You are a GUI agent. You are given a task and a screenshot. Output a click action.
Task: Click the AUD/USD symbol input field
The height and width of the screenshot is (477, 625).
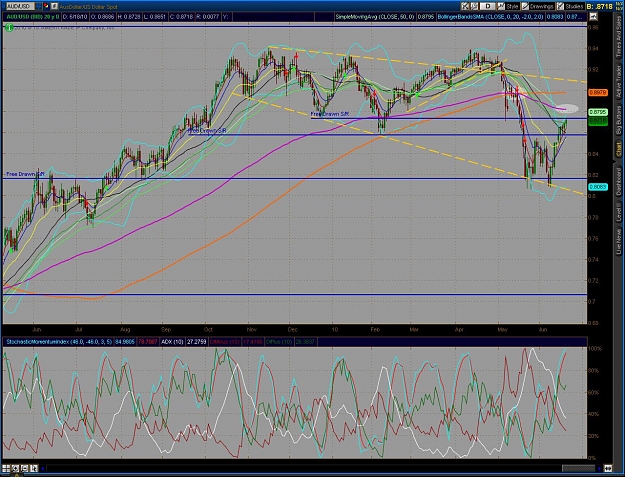tap(19, 6)
